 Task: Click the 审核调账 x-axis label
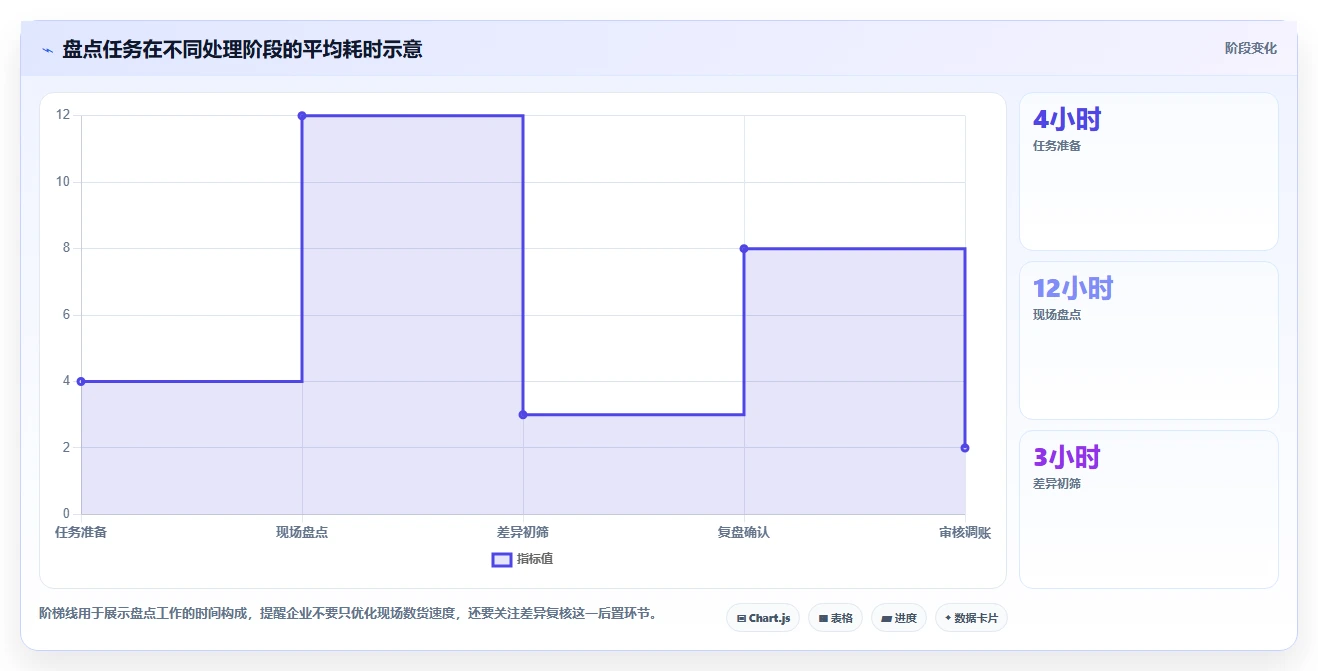(x=965, y=532)
